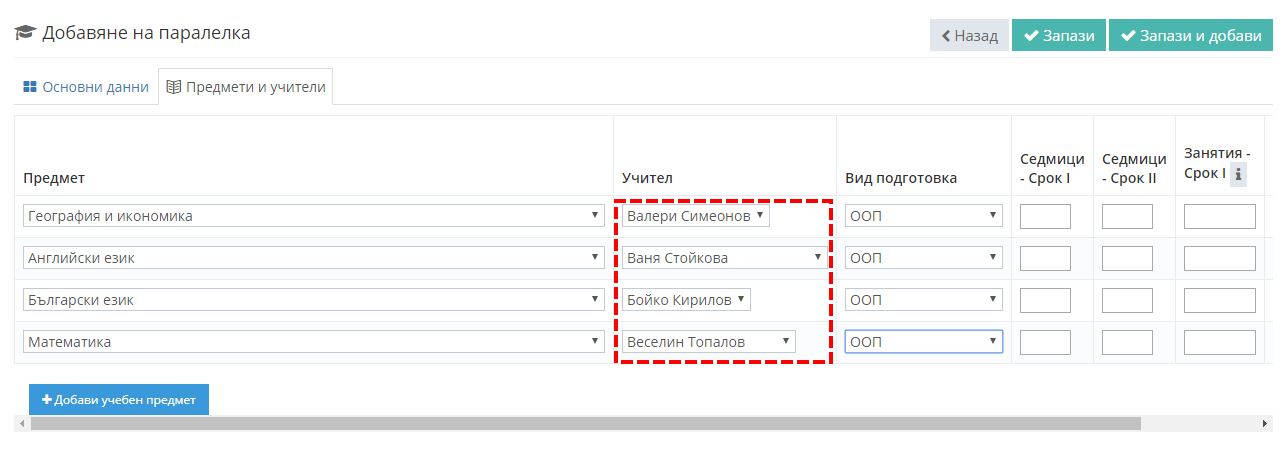The height and width of the screenshot is (452, 1282).
Task: Click the Седмици - Срок I field for География
Action: pyautogui.click(x=1045, y=216)
